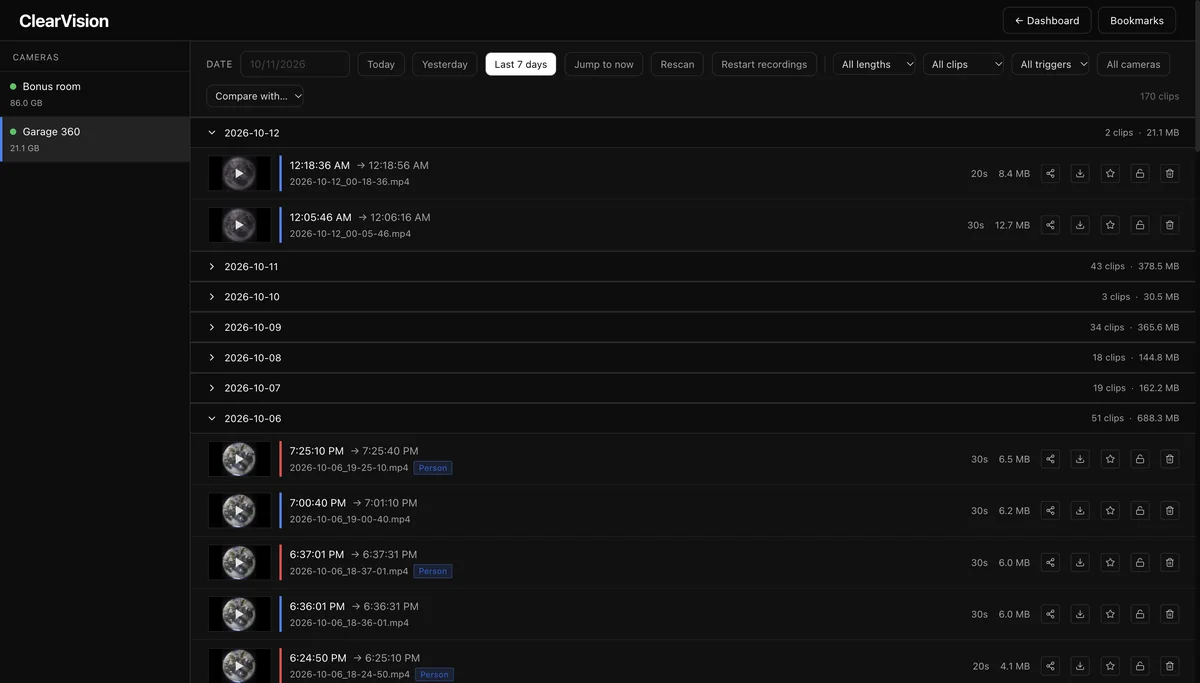Open the All triggers dropdown
Image resolution: width=1200 pixels, height=683 pixels.
click(1050, 64)
